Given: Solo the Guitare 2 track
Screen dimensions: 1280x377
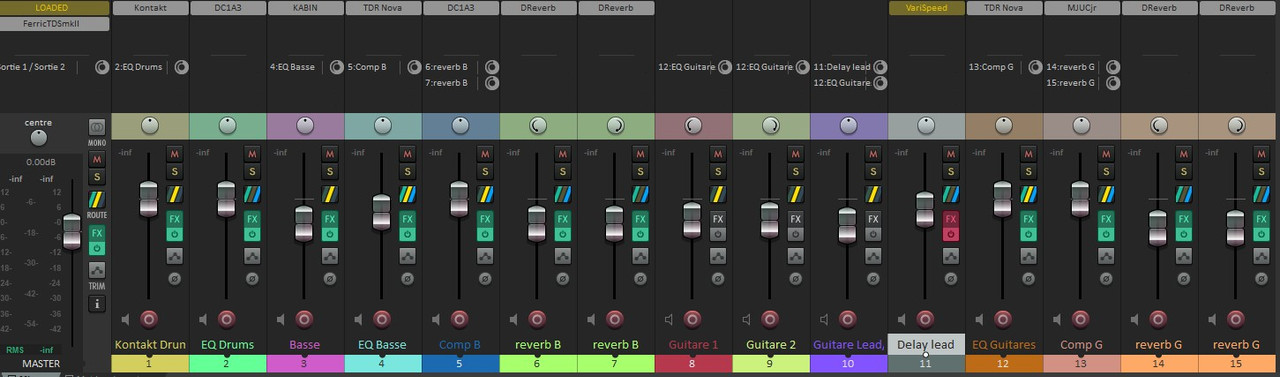Looking at the screenshot, I should coord(795,172).
